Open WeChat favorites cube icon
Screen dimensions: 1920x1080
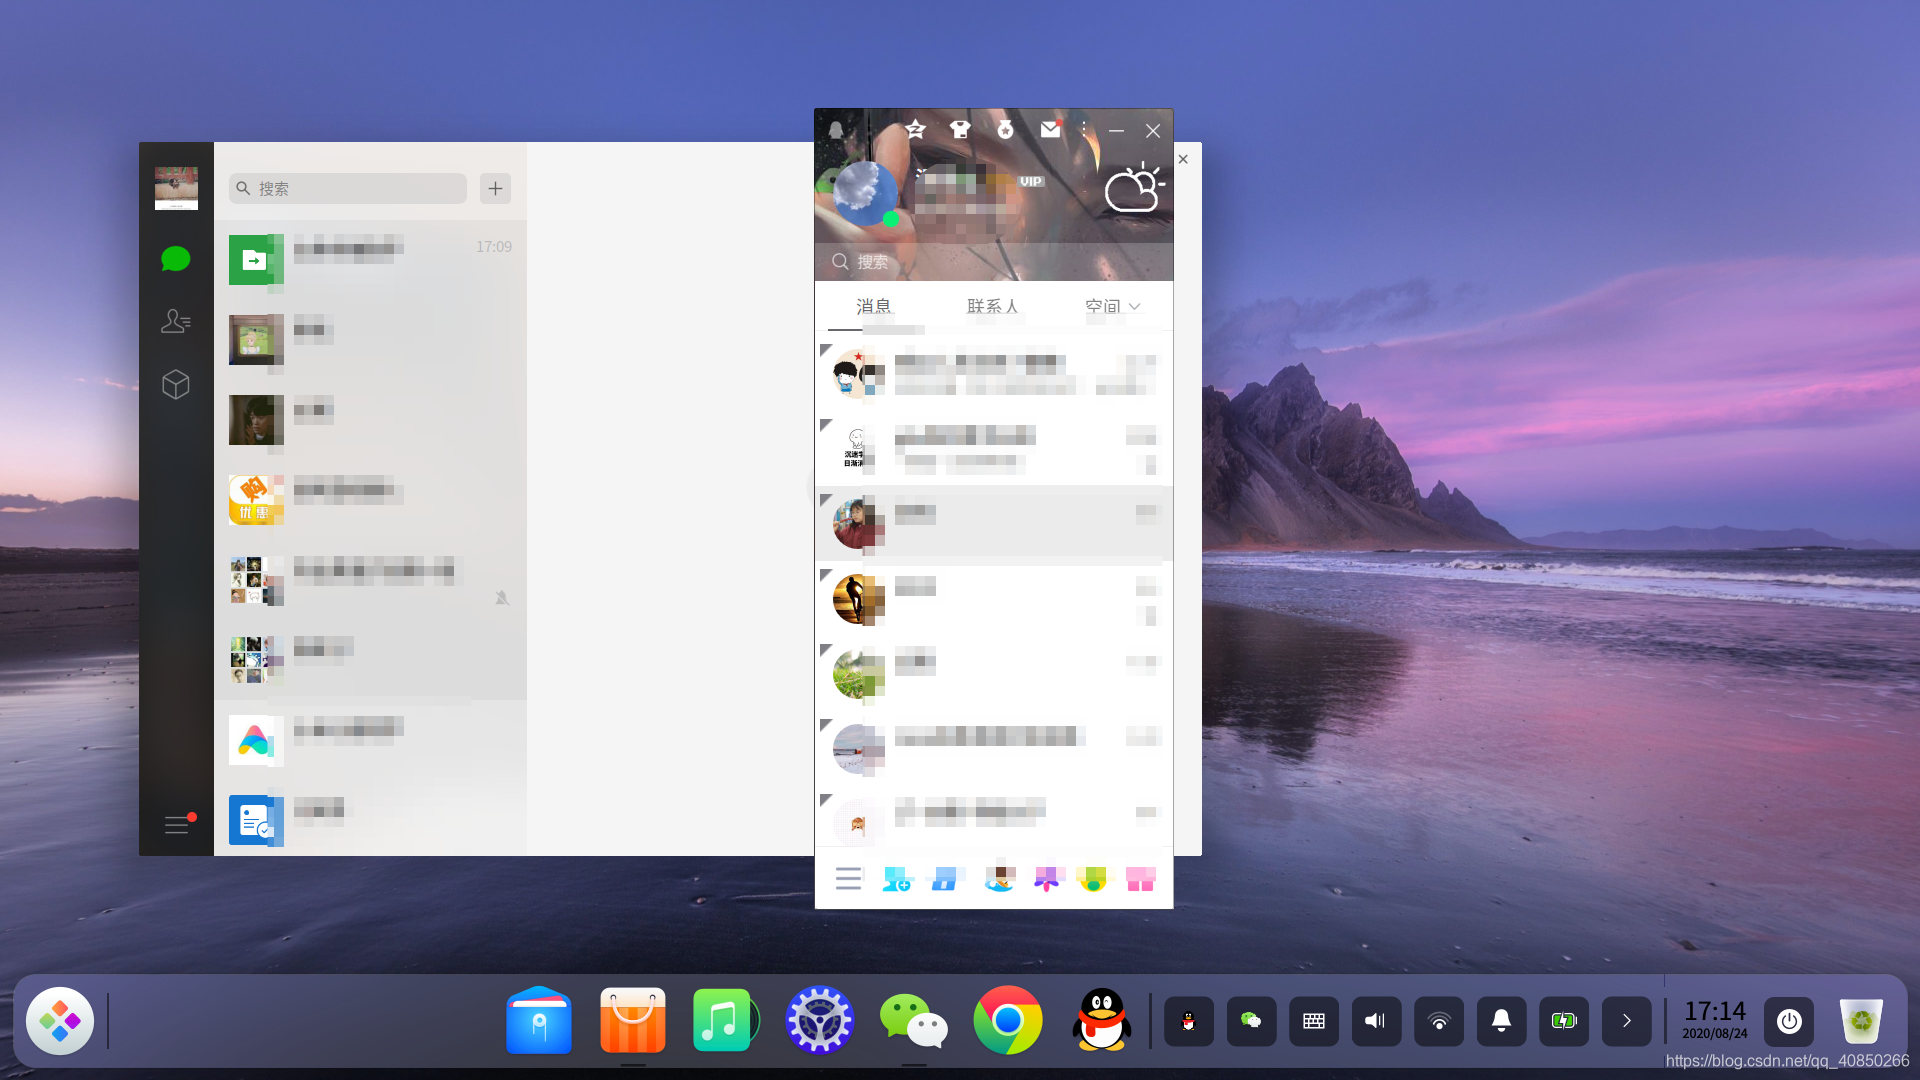pos(176,385)
